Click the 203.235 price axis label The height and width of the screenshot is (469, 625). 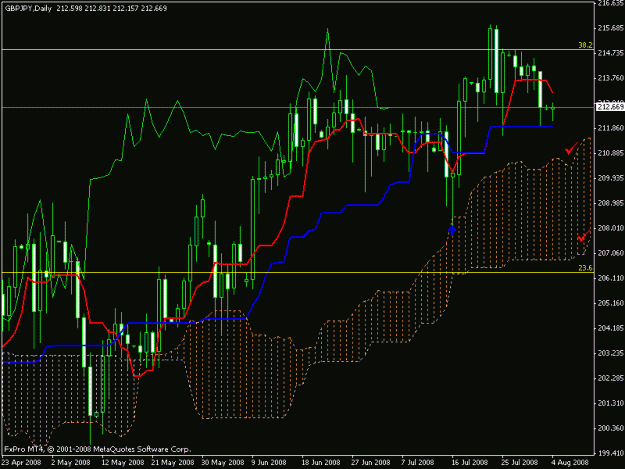pyautogui.click(x=611, y=353)
